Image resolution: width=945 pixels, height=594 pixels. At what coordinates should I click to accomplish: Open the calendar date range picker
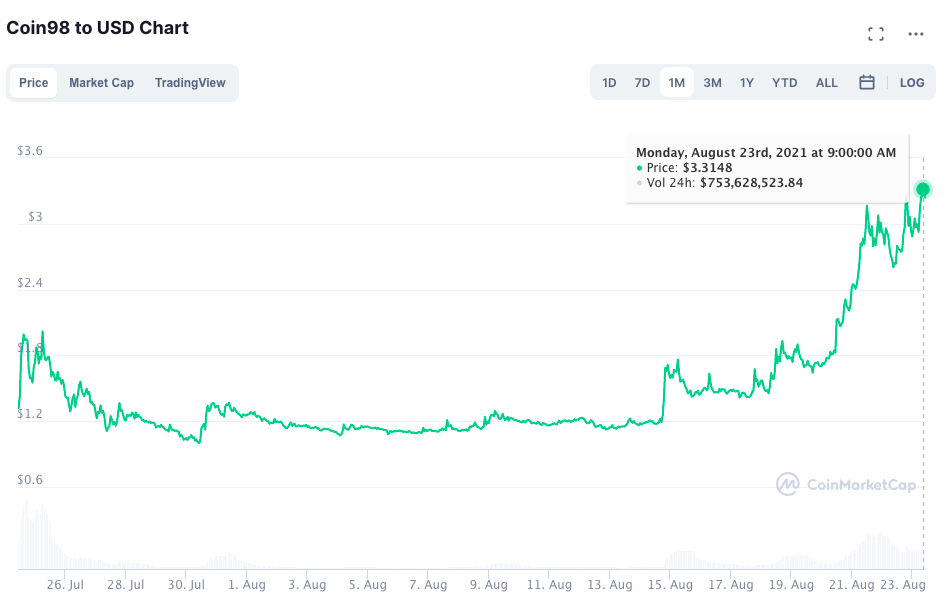[867, 83]
